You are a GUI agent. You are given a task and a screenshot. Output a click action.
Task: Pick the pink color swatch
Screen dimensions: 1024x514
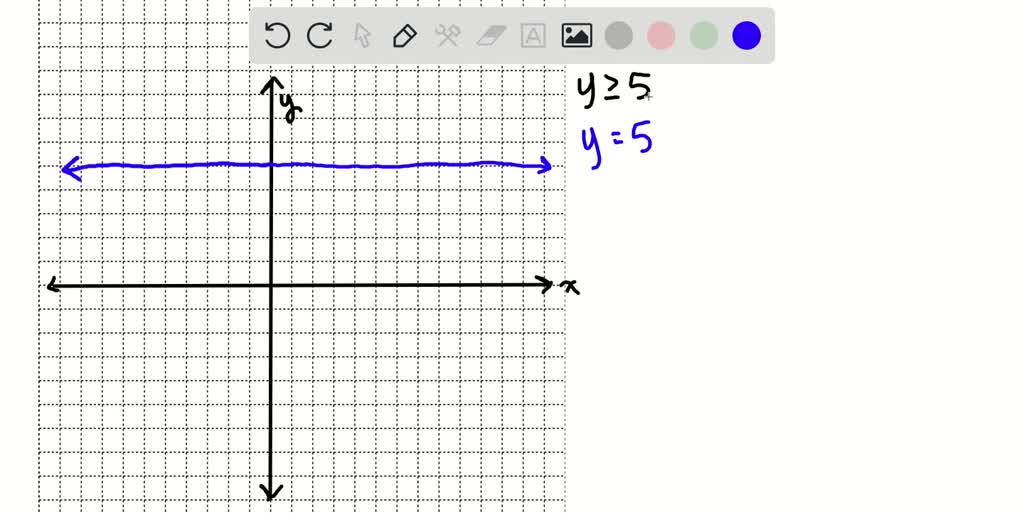click(x=661, y=35)
